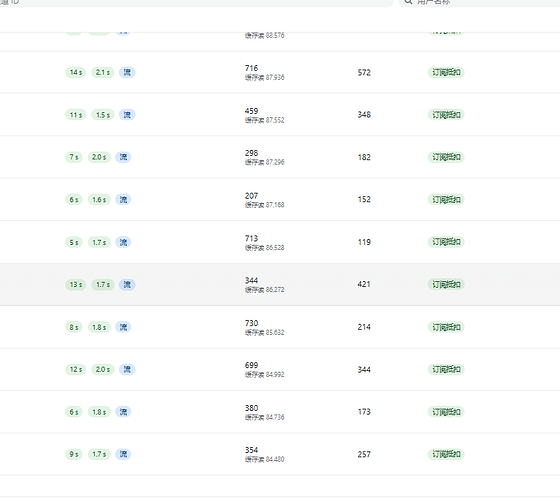Click the token count 380
This screenshot has height=500, width=560.
(251, 408)
